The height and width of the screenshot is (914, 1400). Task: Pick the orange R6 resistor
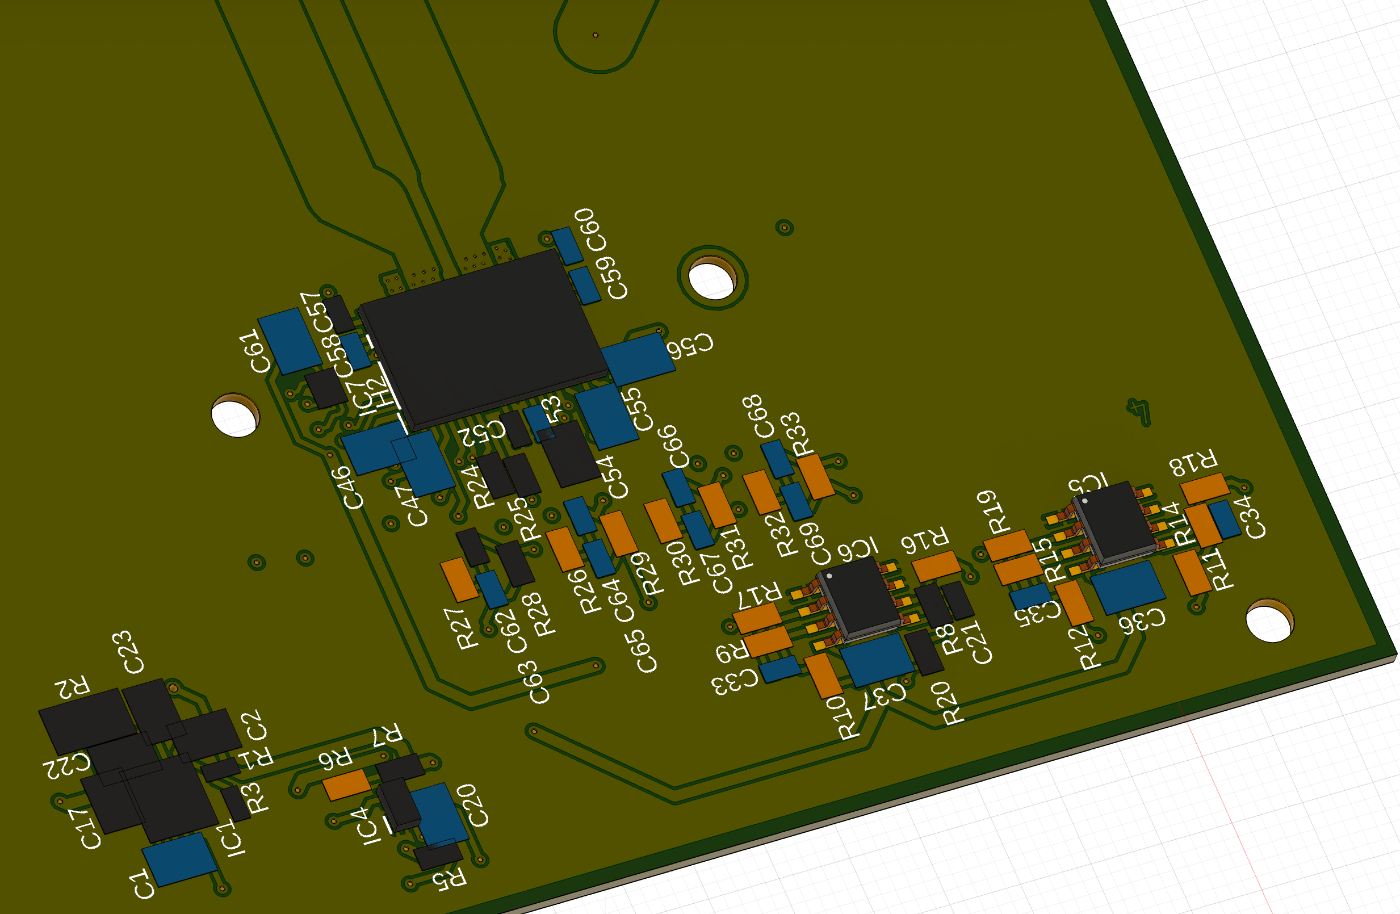[x=347, y=785]
